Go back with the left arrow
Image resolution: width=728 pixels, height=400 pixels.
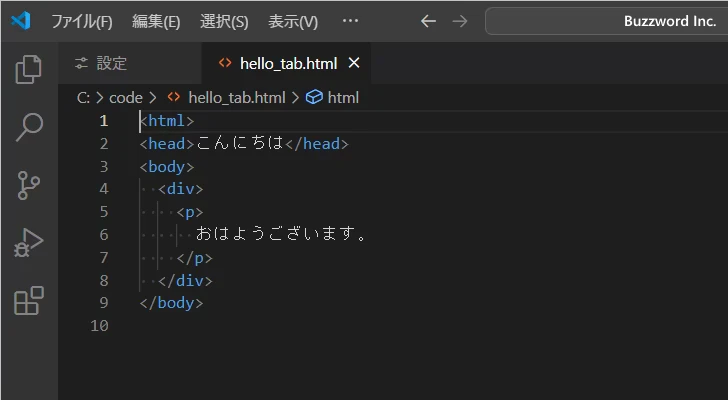click(428, 21)
